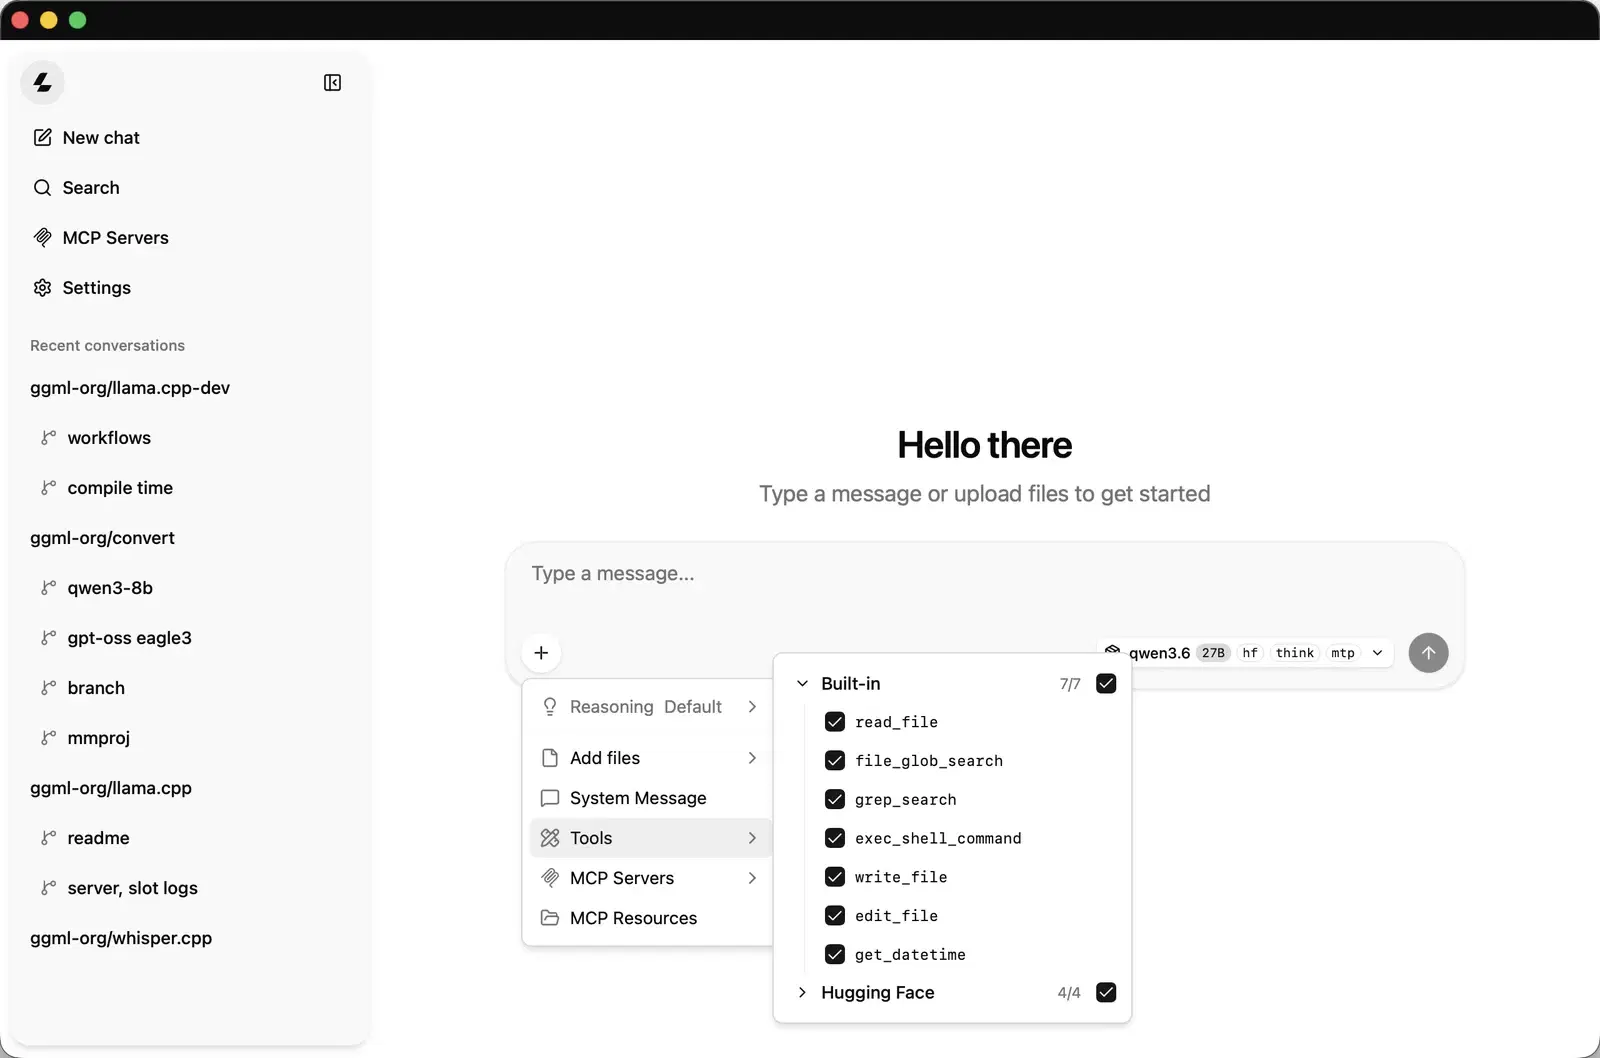Click the folder icon beside MCP Resources

point(550,918)
